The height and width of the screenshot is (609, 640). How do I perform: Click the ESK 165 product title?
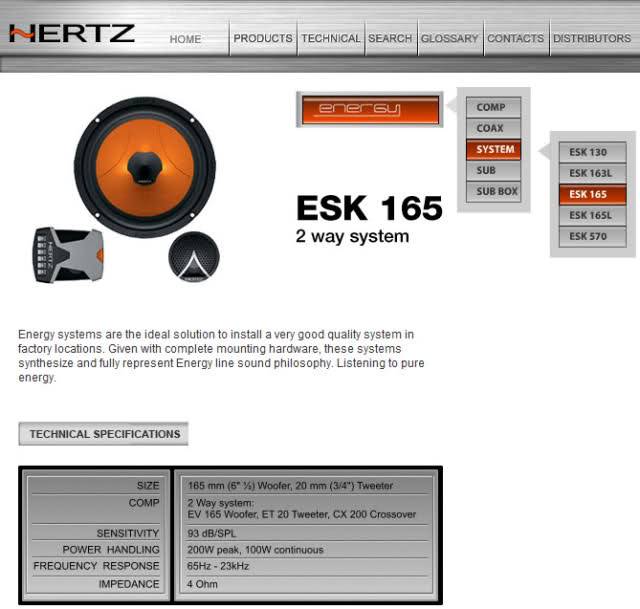[369, 208]
